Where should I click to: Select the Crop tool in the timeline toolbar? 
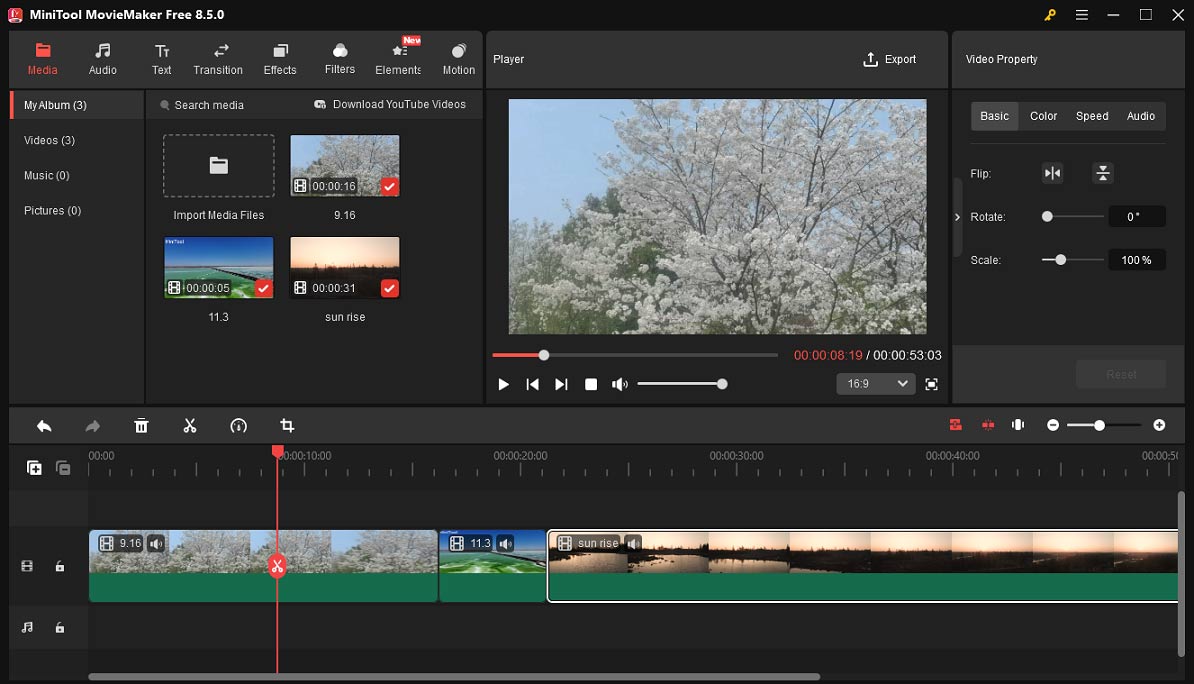click(287, 425)
